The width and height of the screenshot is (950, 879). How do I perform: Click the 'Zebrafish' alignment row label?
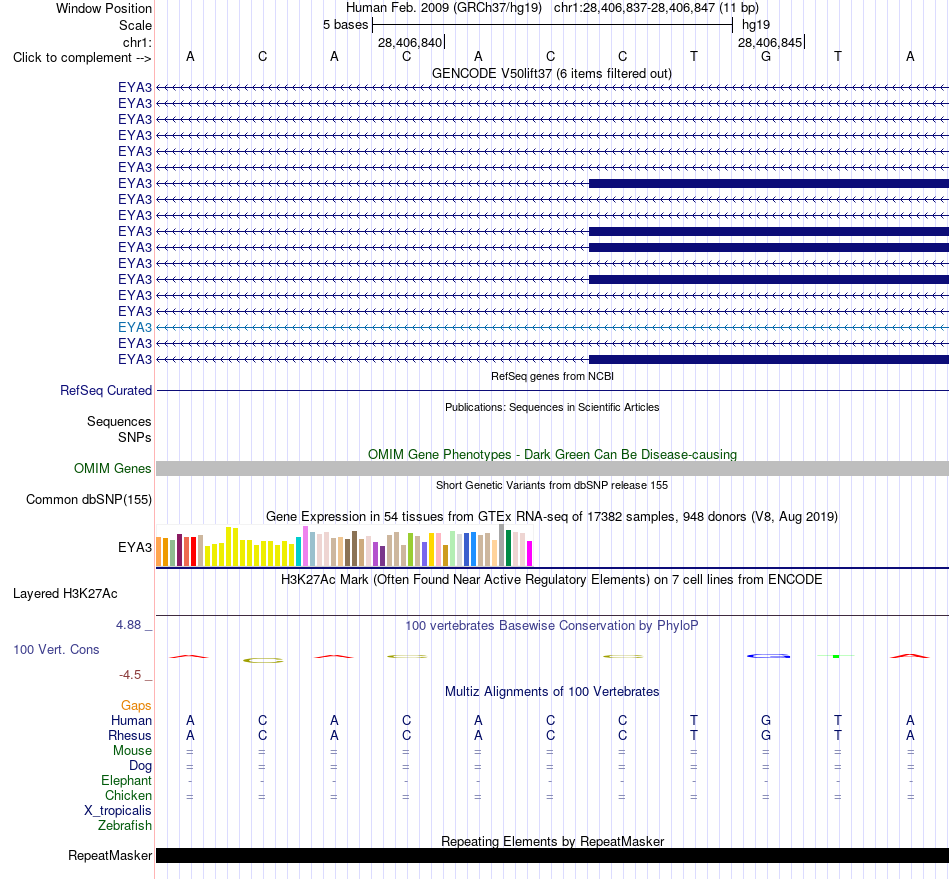coord(125,826)
